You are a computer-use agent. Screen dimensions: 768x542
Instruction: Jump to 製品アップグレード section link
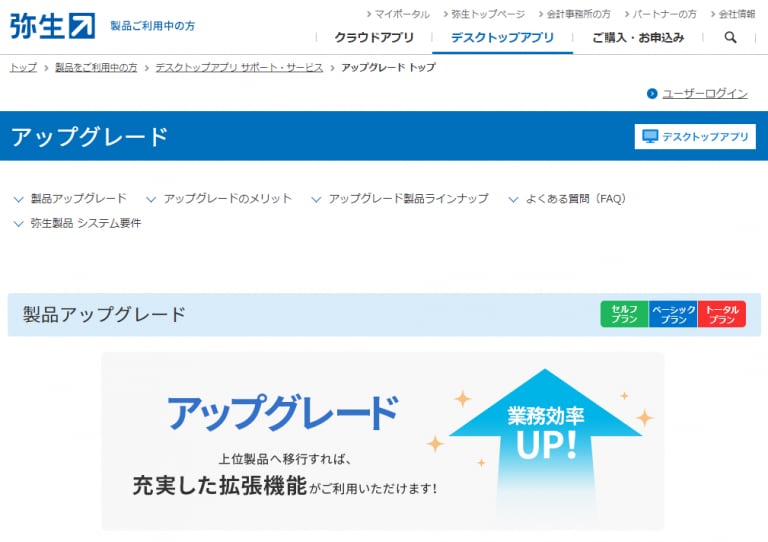78,198
